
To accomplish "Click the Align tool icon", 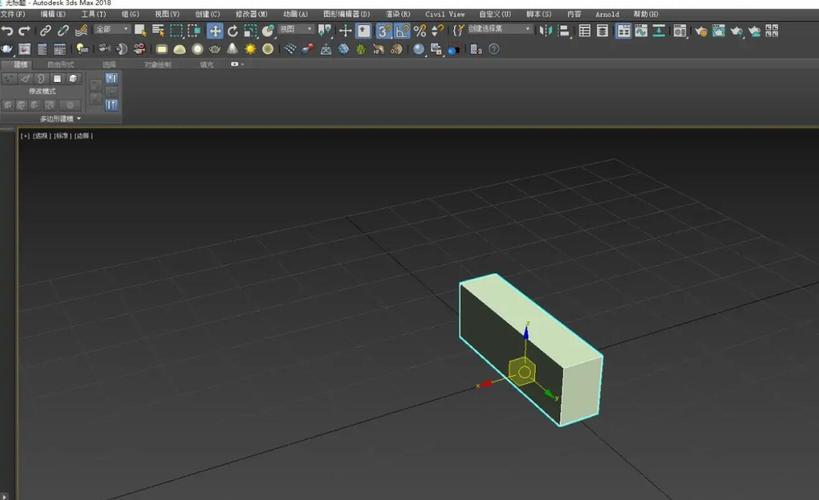I will [x=564, y=31].
